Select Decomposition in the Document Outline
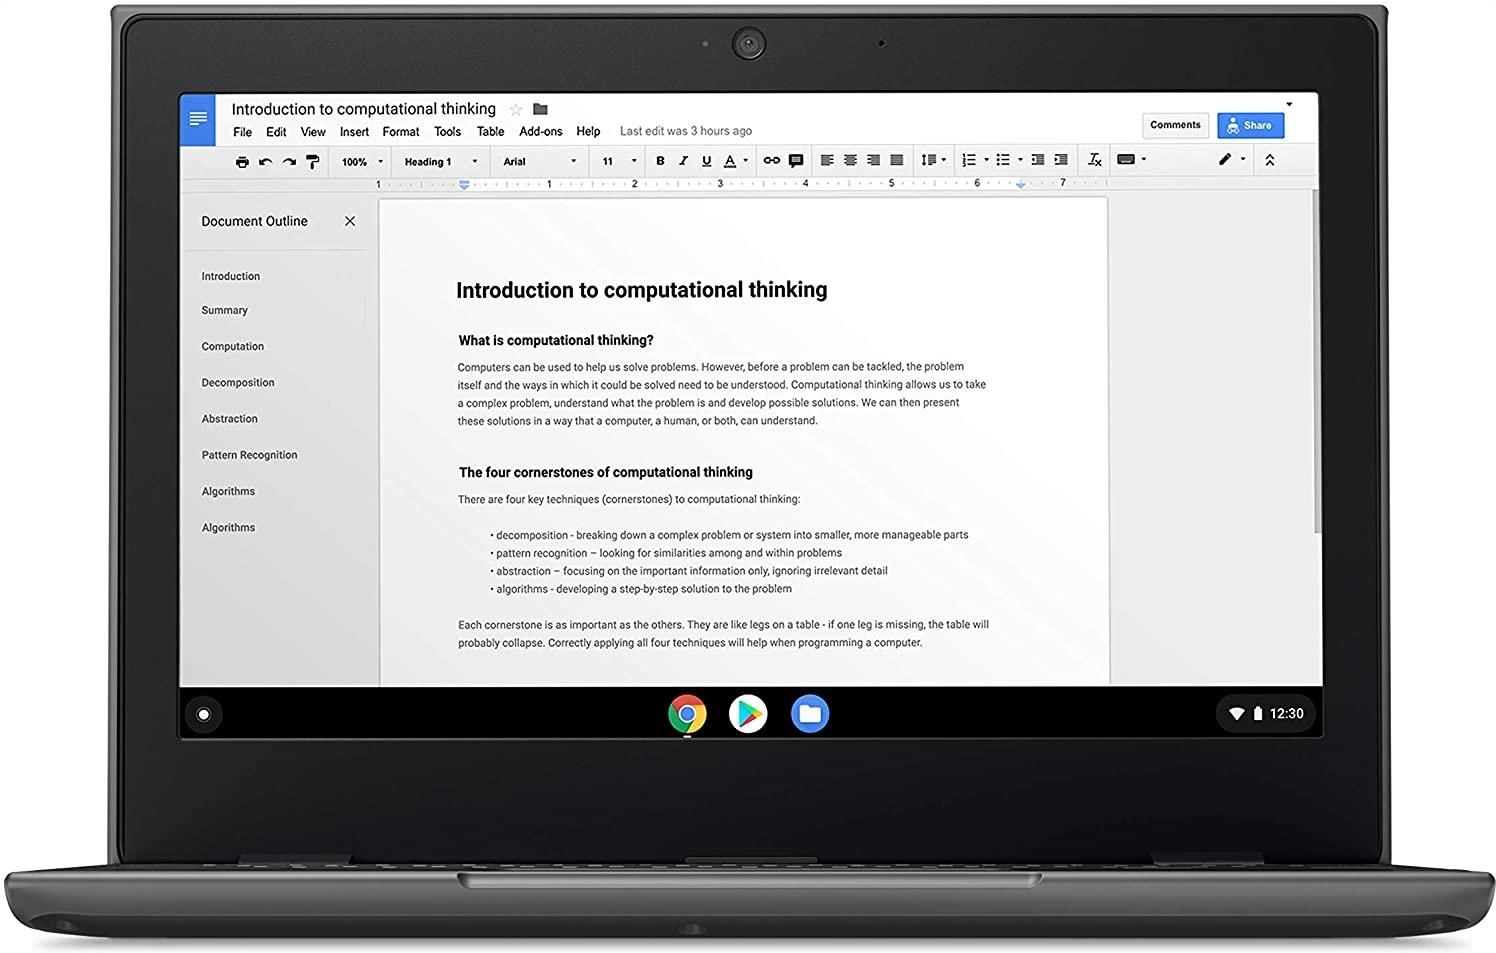Screen dimensions: 1496x953 pyautogui.click(x=238, y=382)
